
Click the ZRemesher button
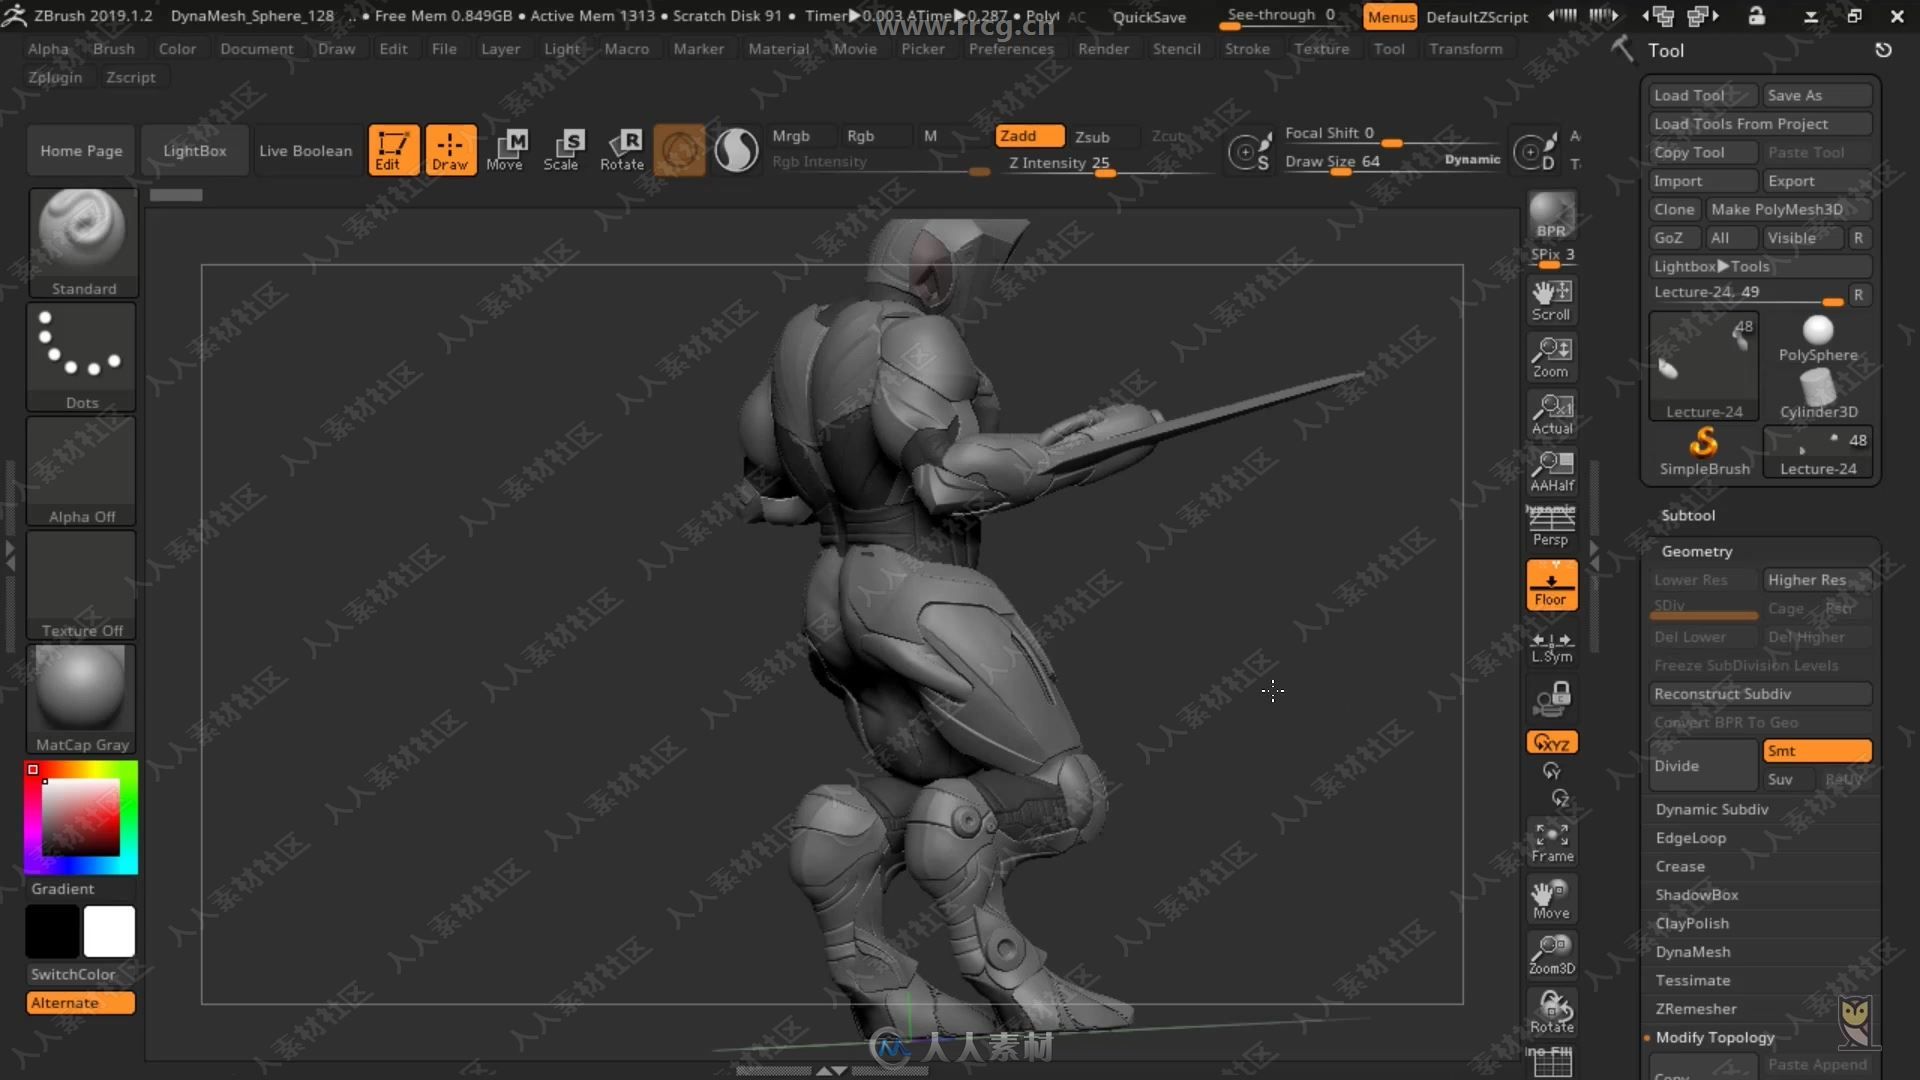click(x=1696, y=1007)
